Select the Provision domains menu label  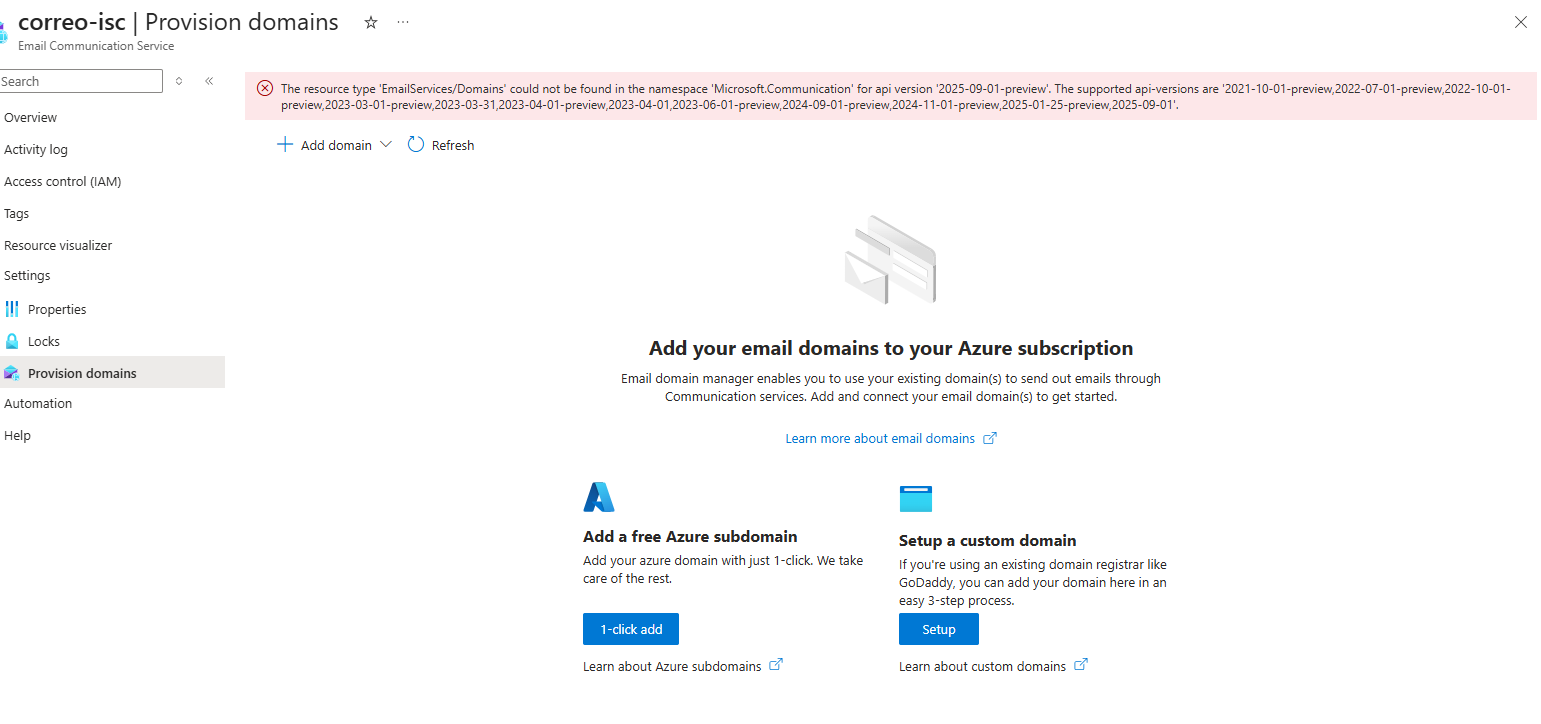click(x=82, y=373)
